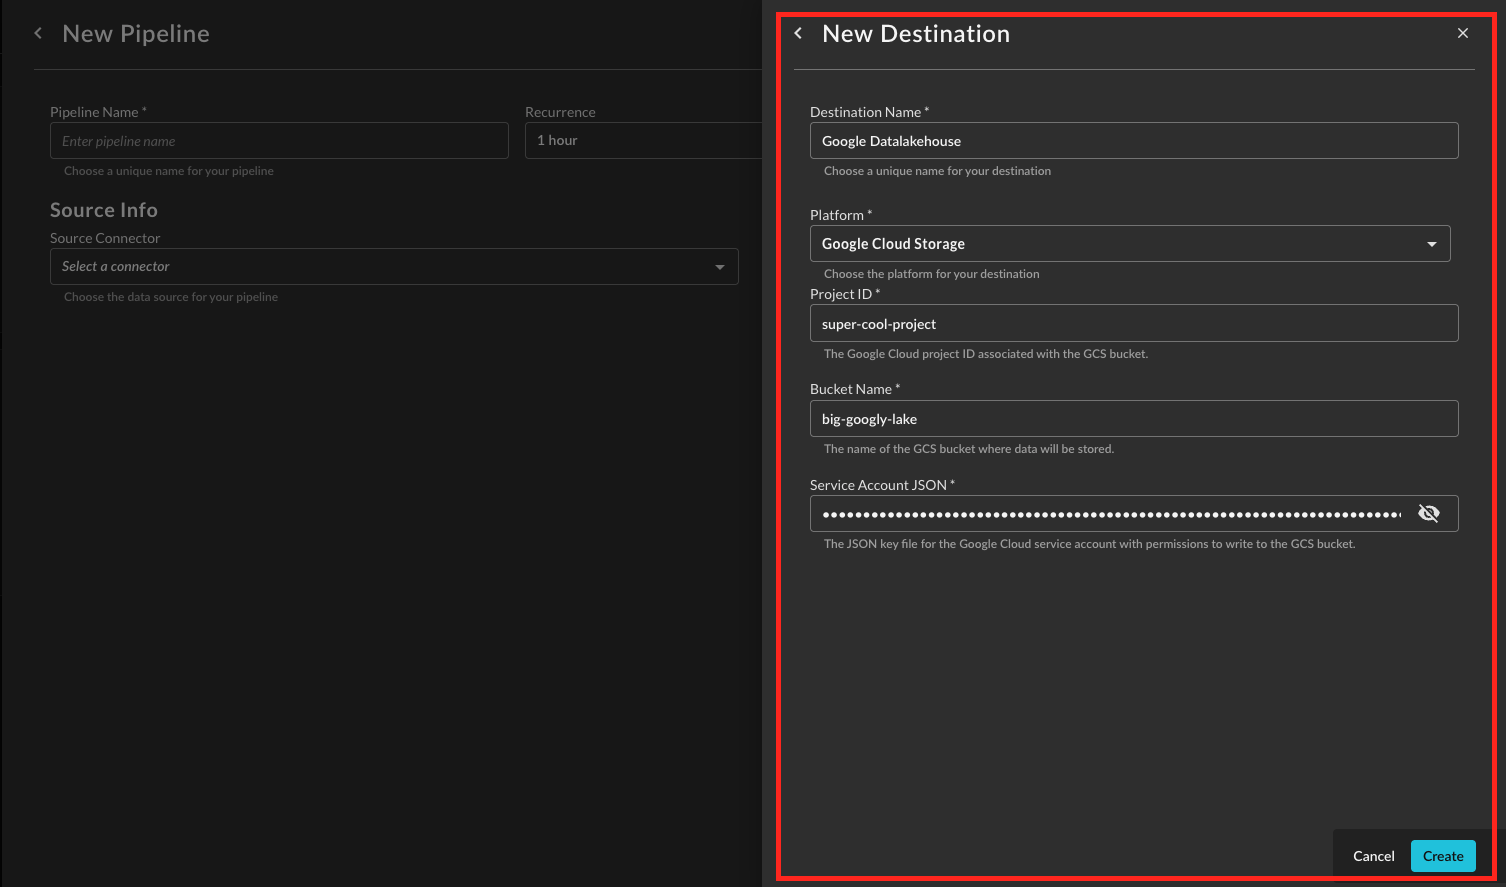Click the 'Pipeline Name' field label

[98, 112]
